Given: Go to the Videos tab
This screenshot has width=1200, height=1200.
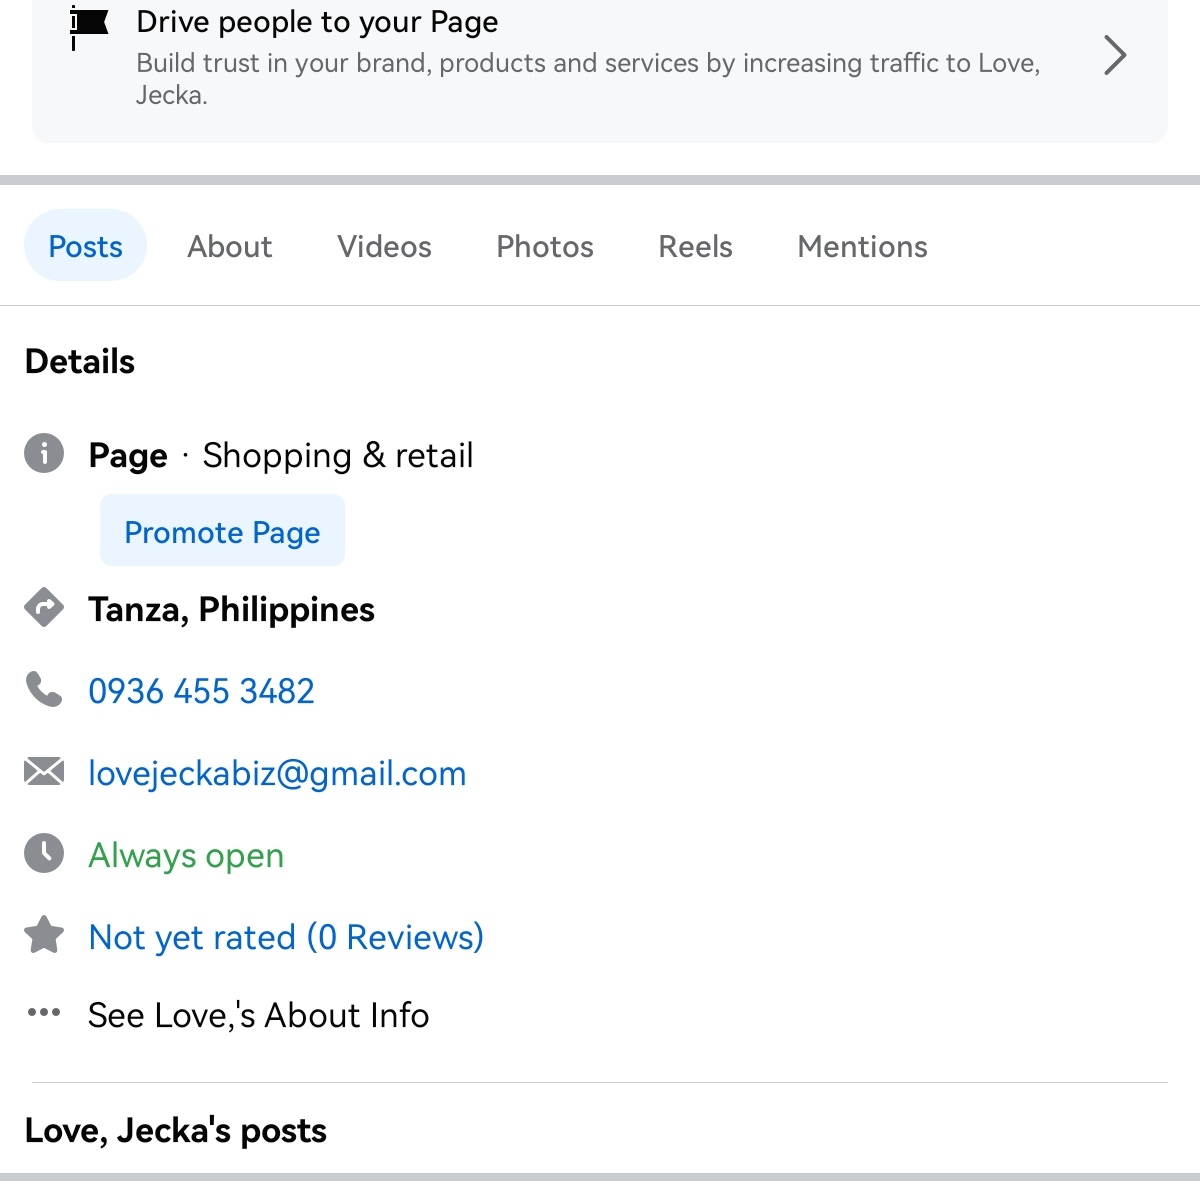Looking at the screenshot, I should tap(384, 246).
